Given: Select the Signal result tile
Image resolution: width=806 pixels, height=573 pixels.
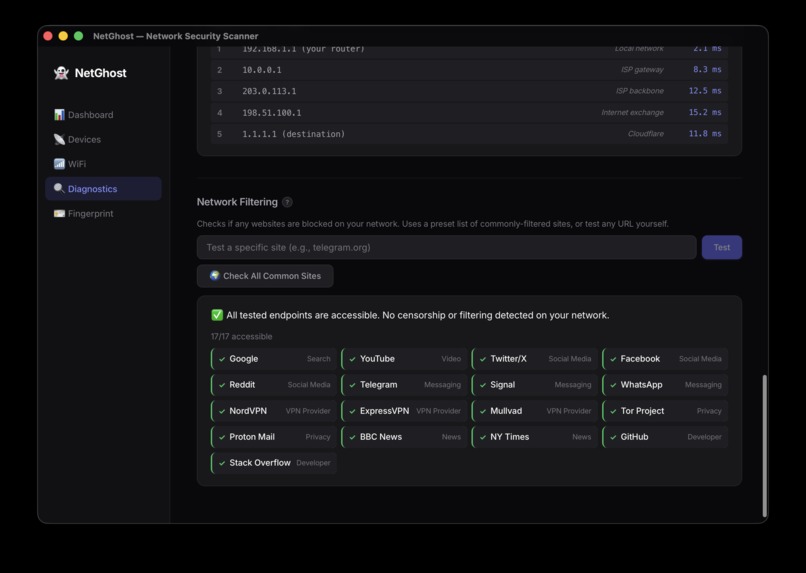Looking at the screenshot, I should point(535,384).
